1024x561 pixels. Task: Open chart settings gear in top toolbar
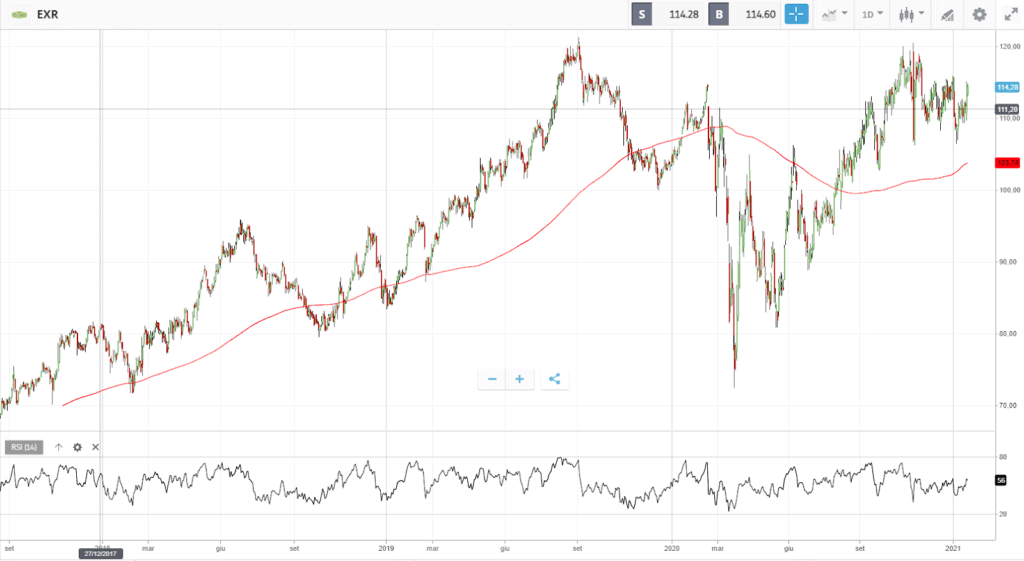[x=979, y=14]
